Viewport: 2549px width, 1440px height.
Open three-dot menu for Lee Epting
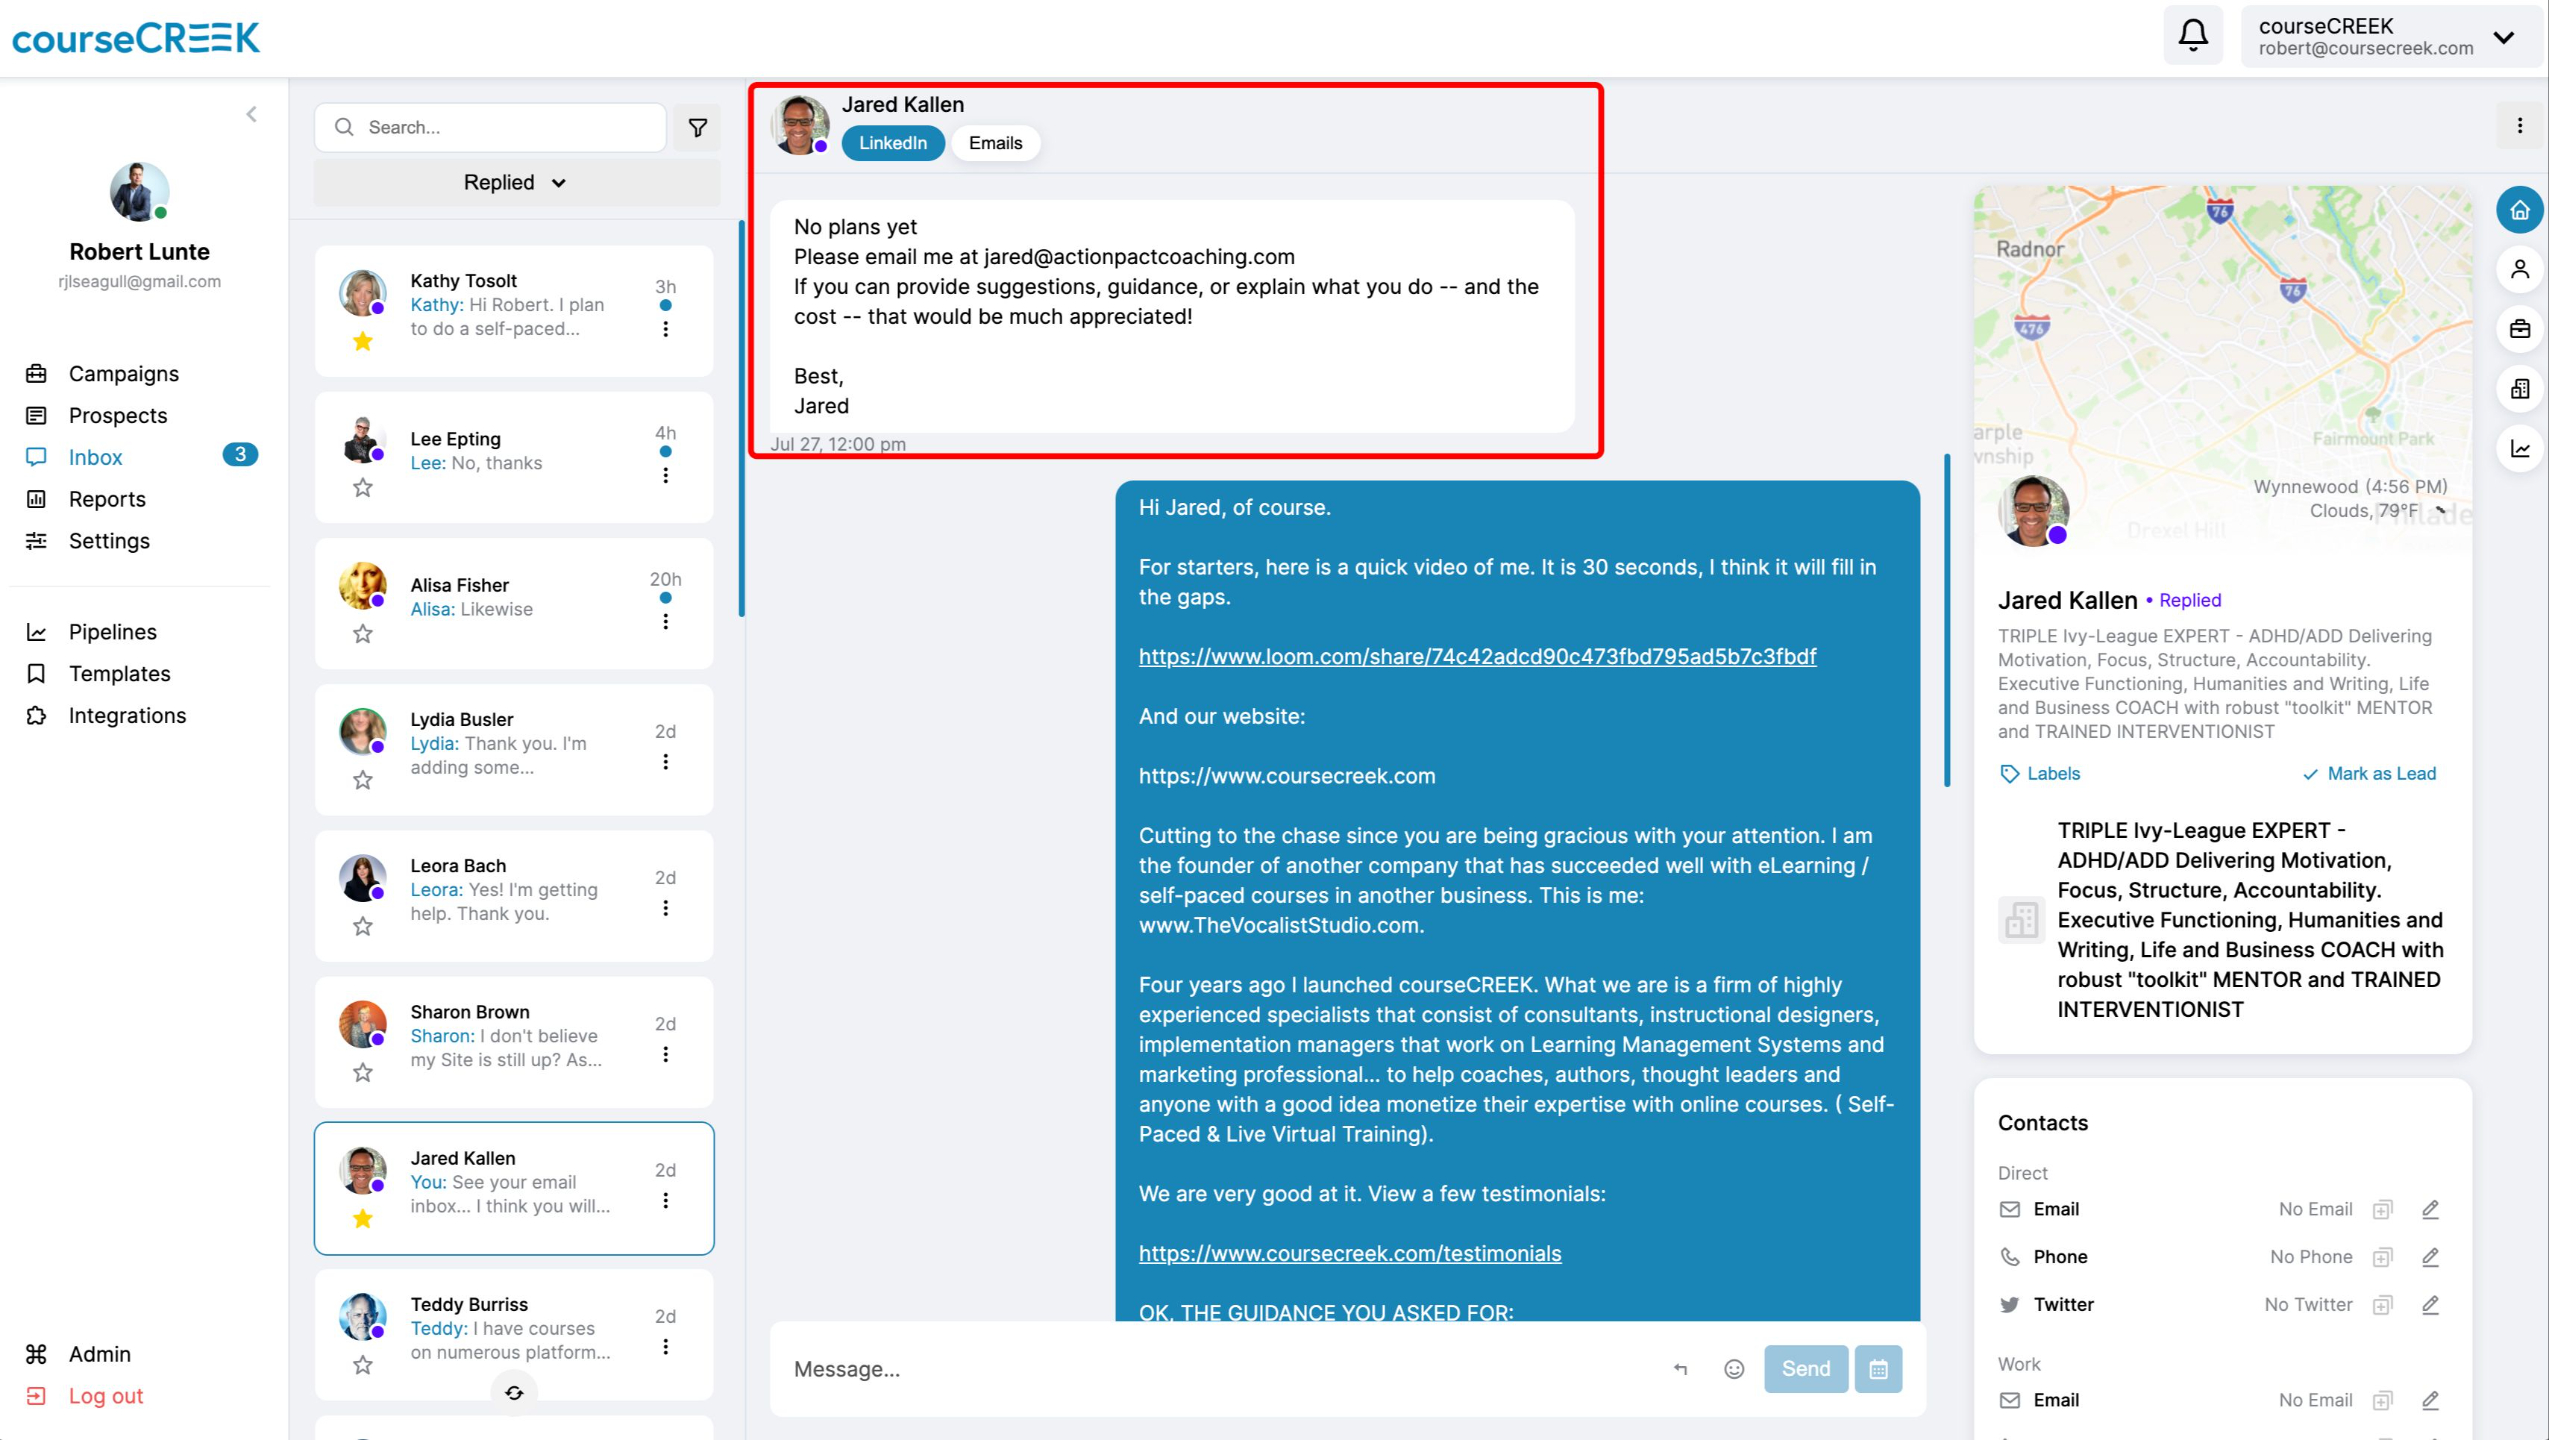tap(666, 476)
